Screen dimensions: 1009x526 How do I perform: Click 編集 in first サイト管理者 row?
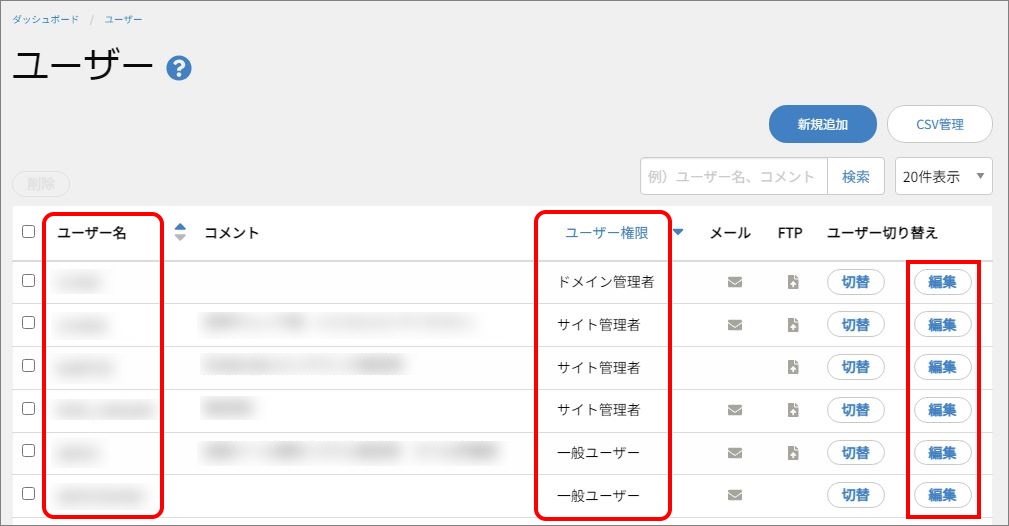942,325
